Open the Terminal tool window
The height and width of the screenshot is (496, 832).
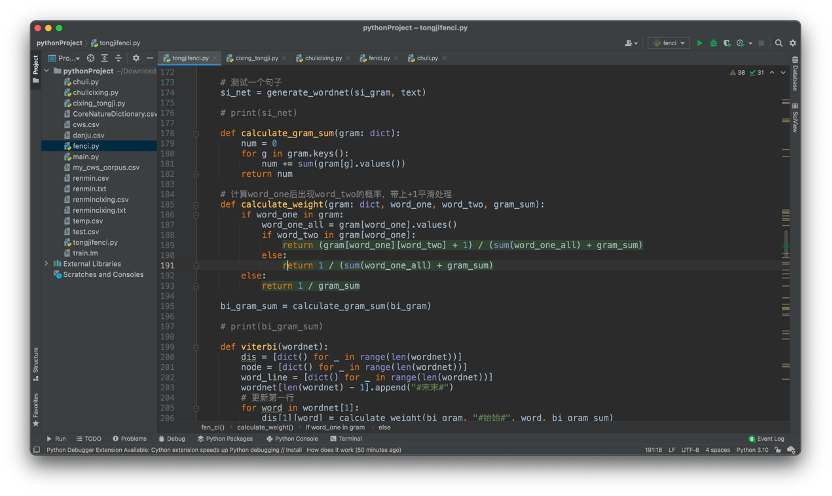coord(346,439)
